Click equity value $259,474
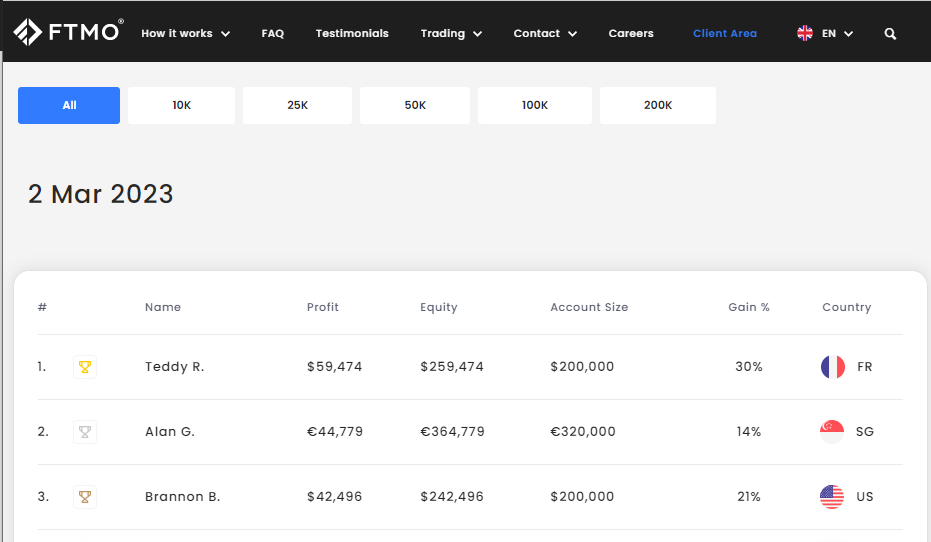This screenshot has height=542, width=931. 452,367
